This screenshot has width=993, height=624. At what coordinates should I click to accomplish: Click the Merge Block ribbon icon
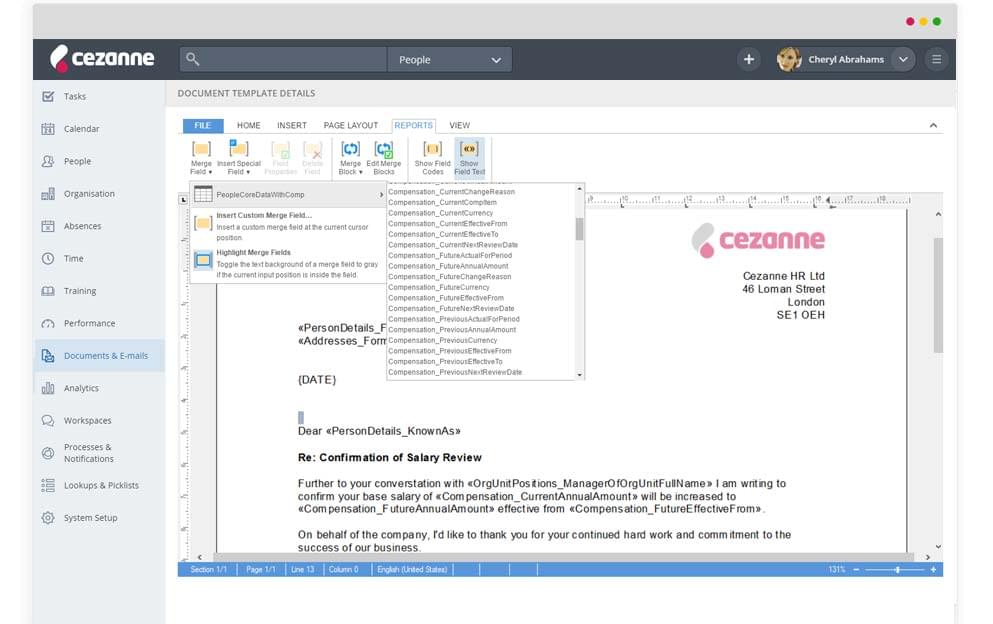pyautogui.click(x=350, y=158)
